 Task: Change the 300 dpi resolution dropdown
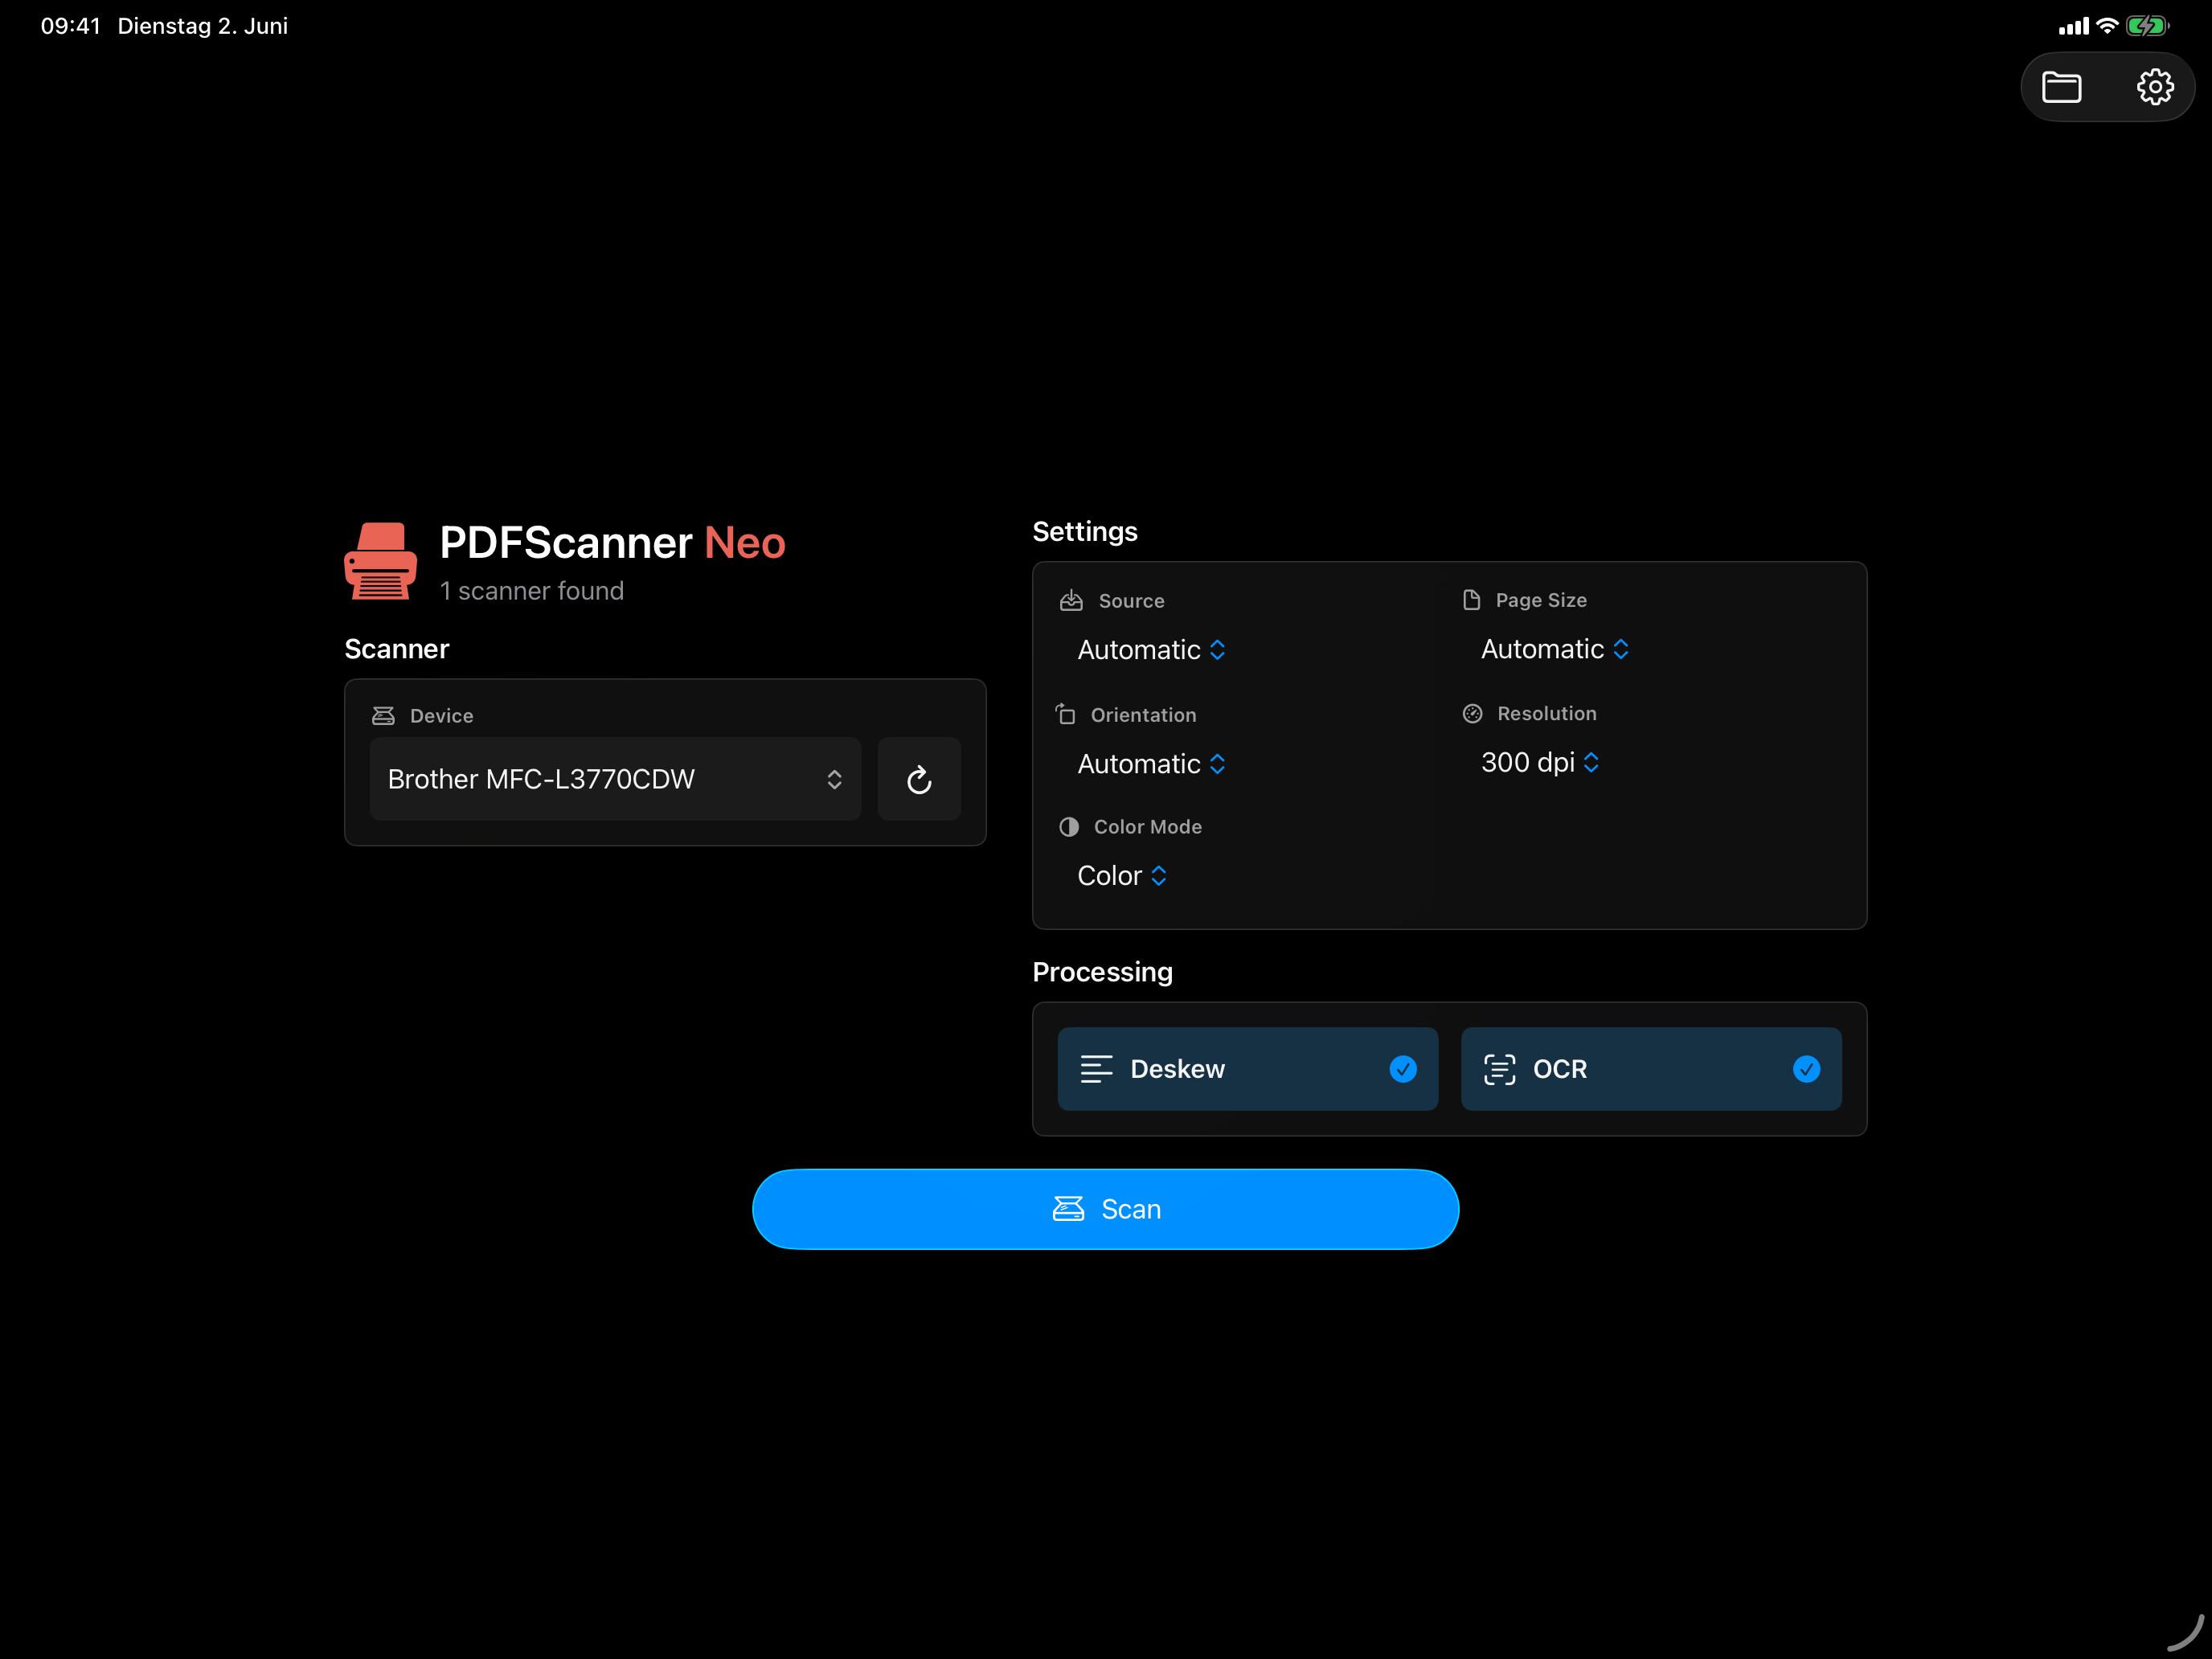coord(1540,762)
